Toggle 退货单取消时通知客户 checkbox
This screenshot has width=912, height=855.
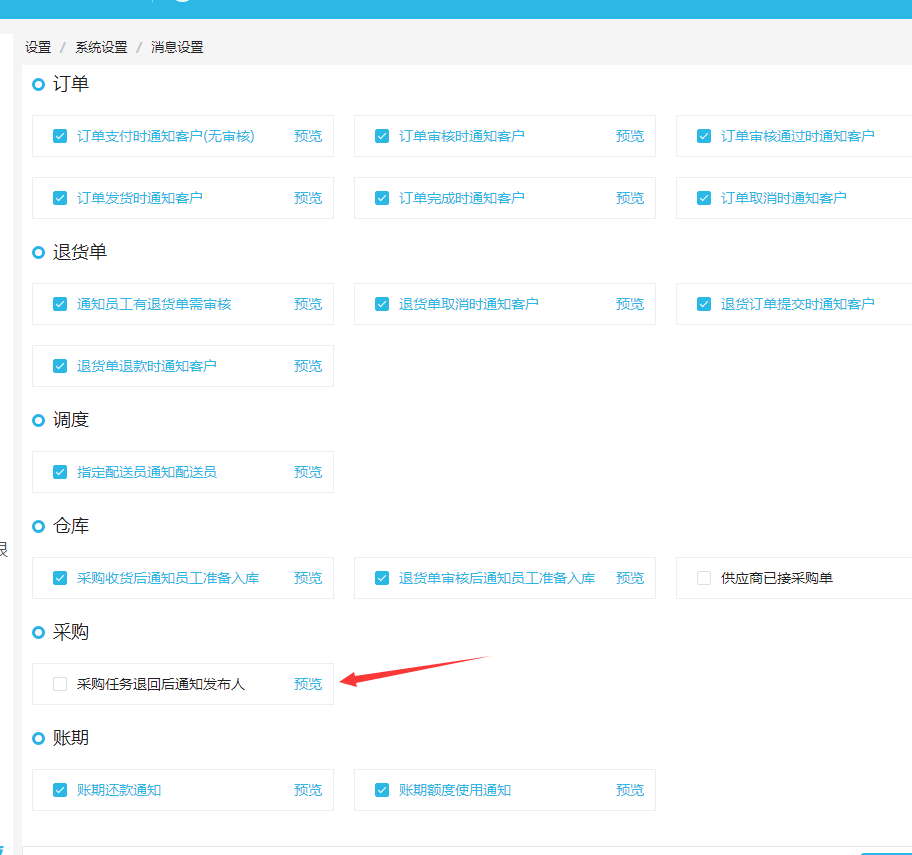tap(382, 304)
